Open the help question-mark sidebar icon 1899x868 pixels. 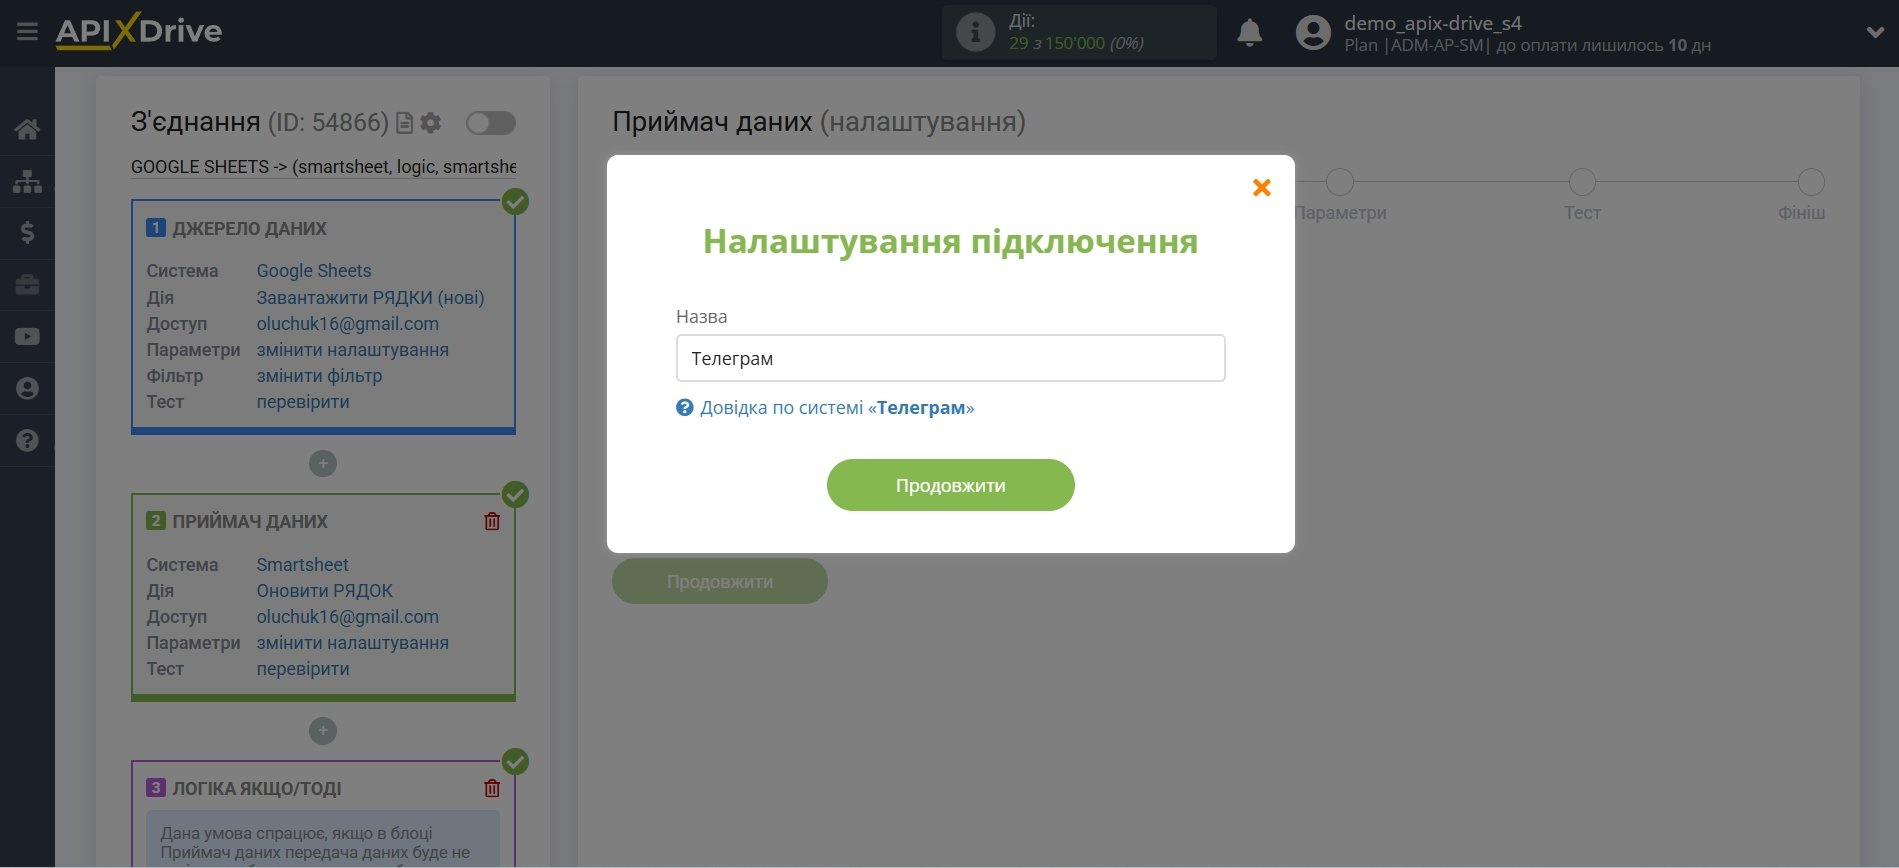(27, 441)
